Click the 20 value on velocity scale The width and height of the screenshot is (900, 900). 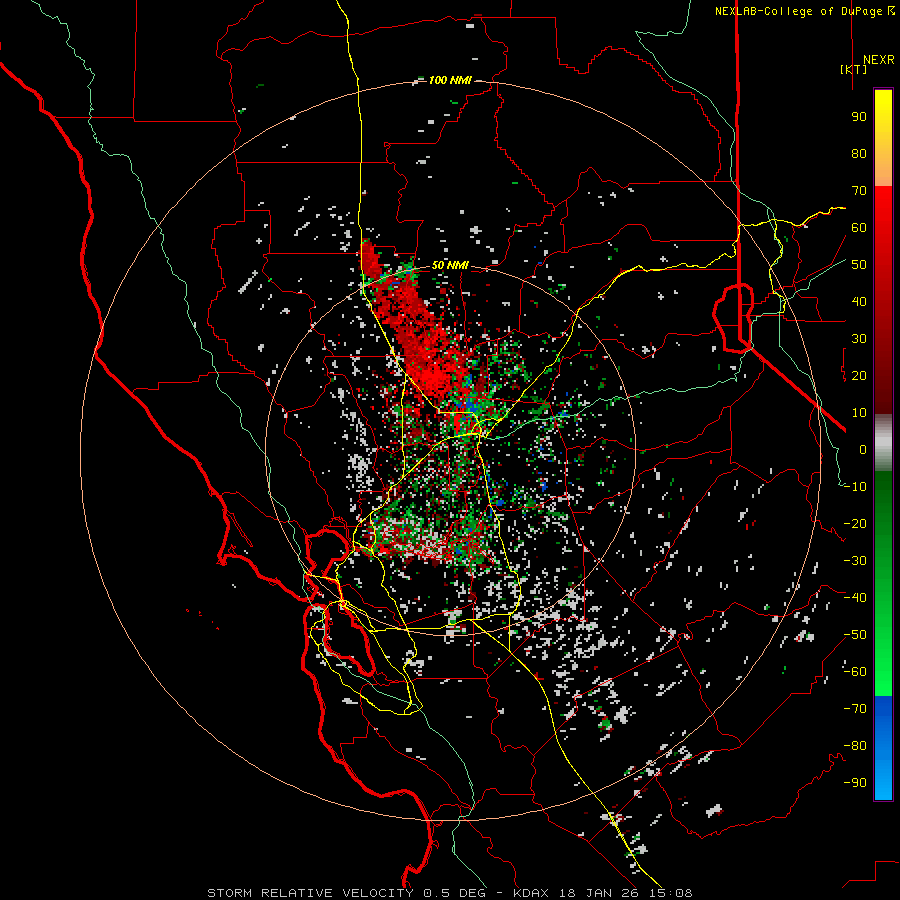click(x=859, y=375)
